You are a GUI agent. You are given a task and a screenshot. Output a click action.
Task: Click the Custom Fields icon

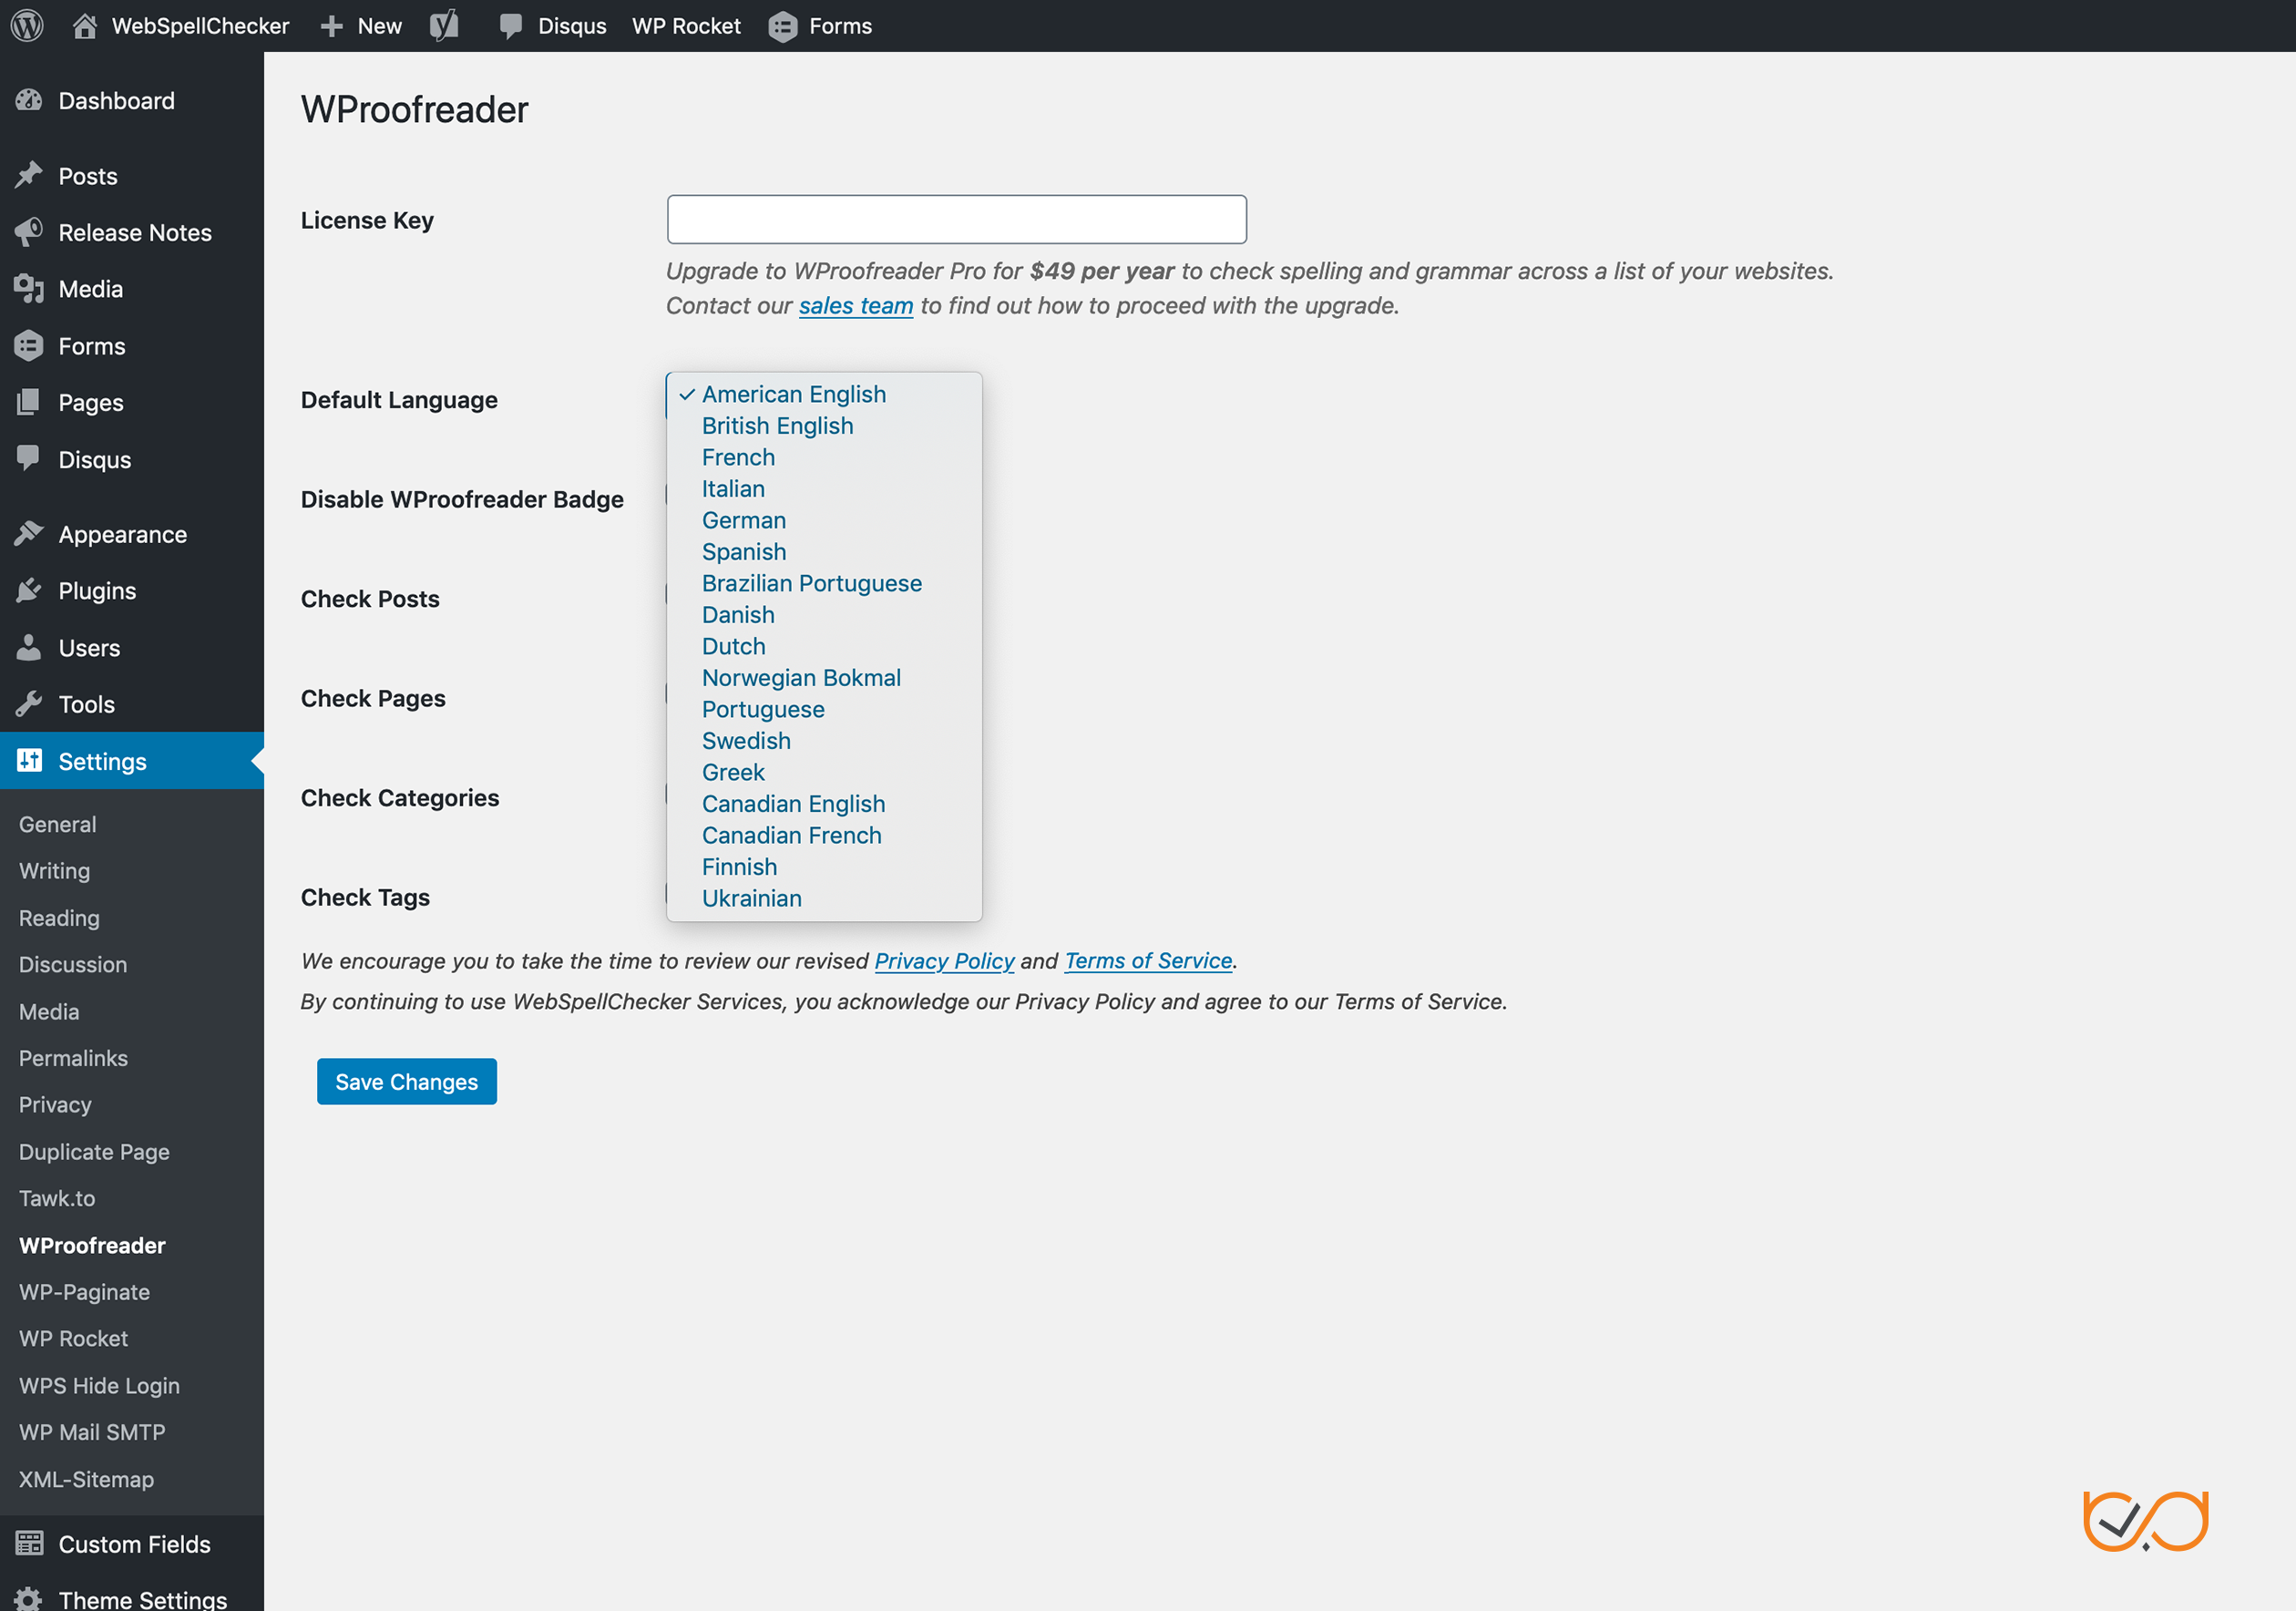tap(29, 1543)
